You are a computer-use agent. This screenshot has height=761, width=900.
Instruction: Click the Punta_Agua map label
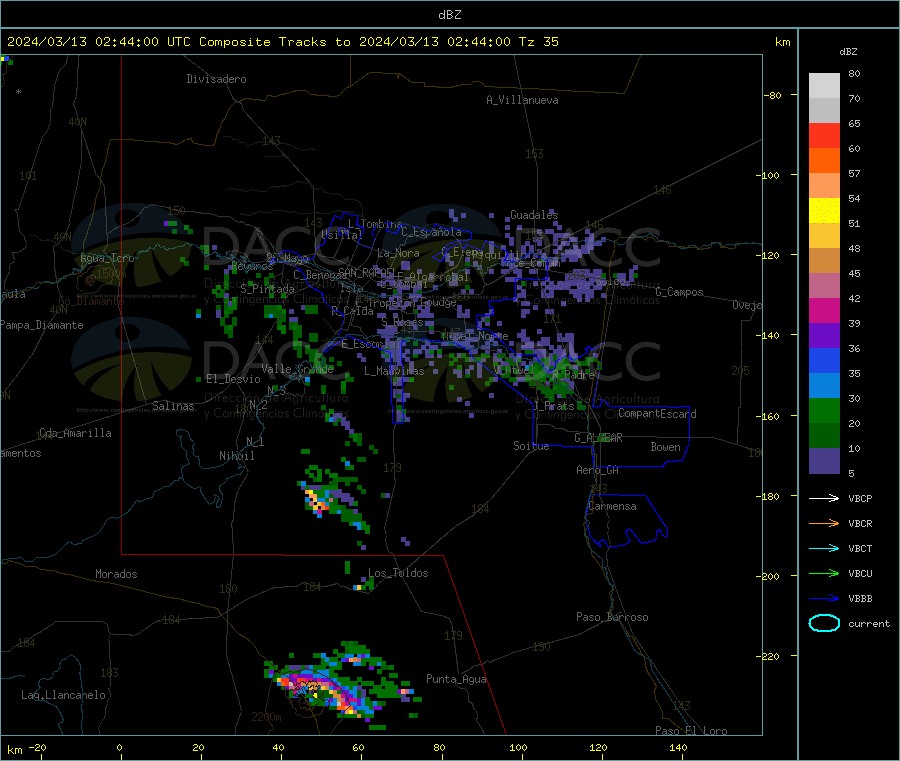coord(456,679)
